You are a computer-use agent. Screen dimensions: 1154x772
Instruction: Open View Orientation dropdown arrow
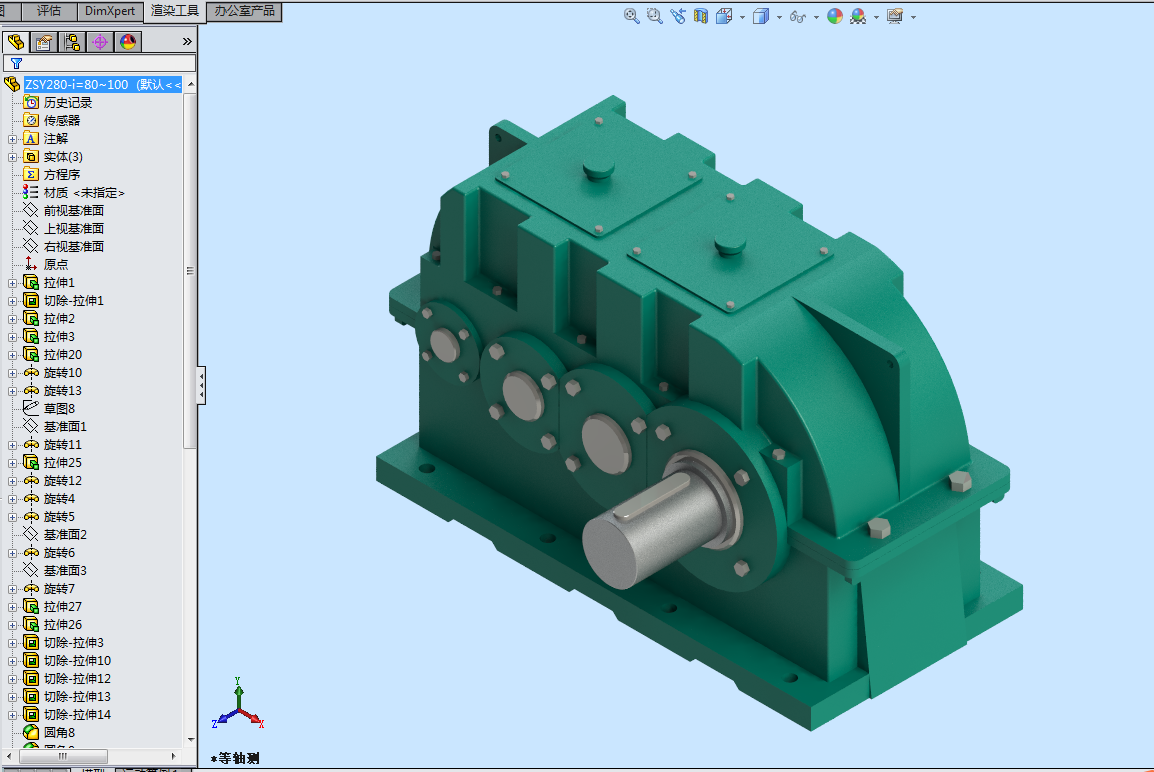tap(742, 17)
